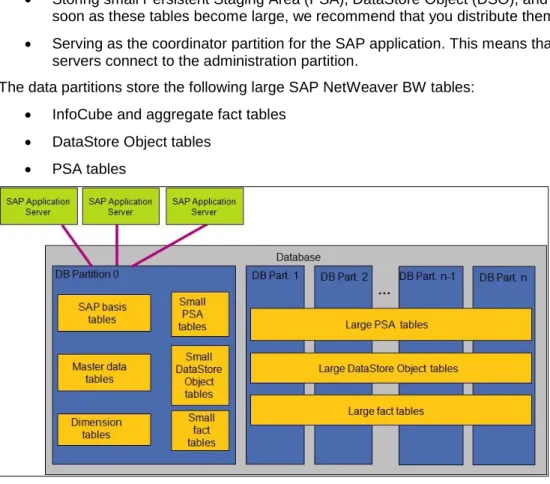Click the 'DB Part. 2' label
The image size is (550, 484).
[x=344, y=277]
